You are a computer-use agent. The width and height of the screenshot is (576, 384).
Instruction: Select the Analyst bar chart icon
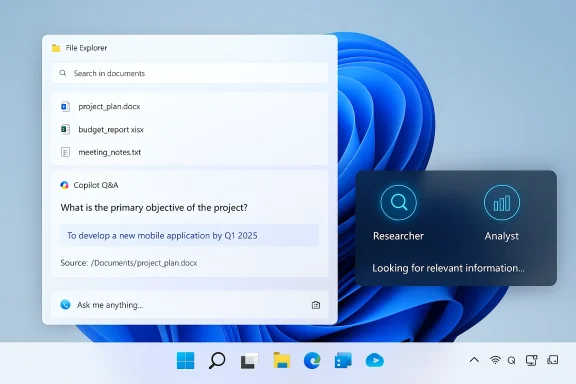coord(502,202)
